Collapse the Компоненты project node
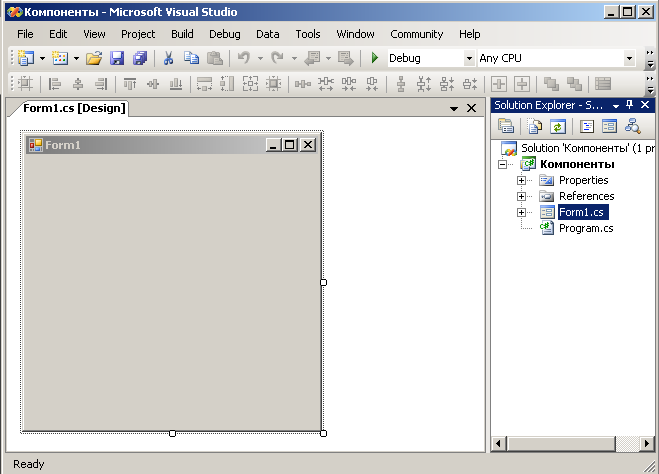 (503, 164)
